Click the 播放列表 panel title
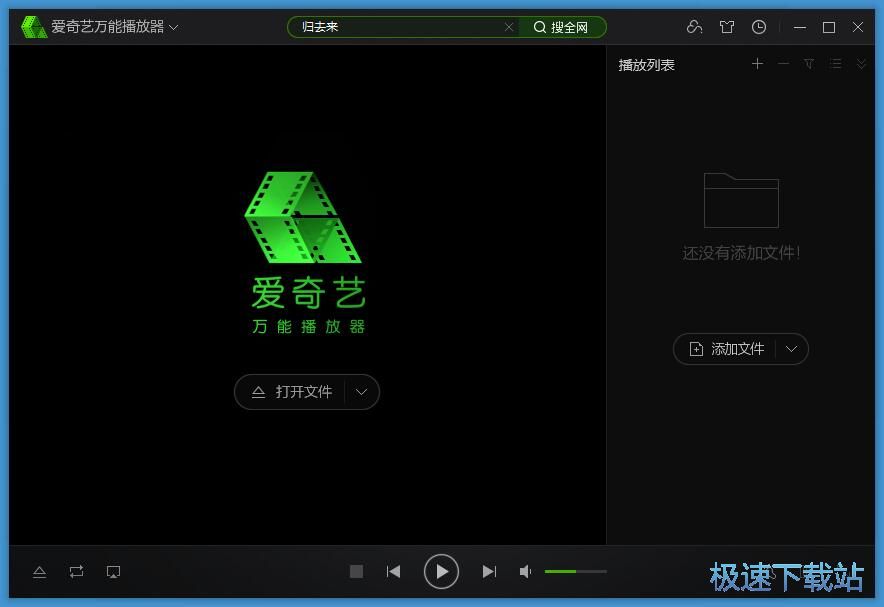Image resolution: width=884 pixels, height=607 pixels. pos(646,65)
